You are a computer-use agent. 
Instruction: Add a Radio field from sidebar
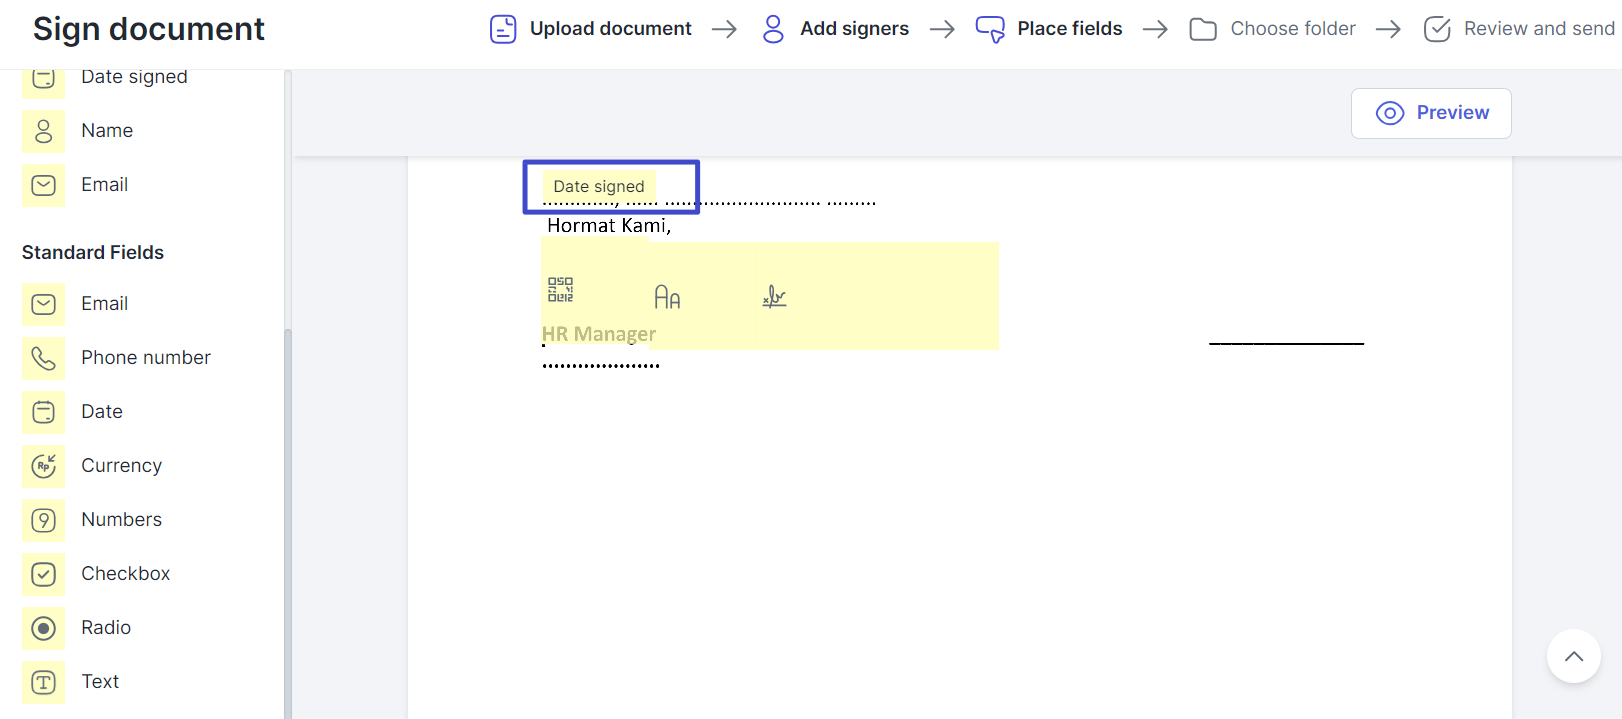tap(106, 628)
